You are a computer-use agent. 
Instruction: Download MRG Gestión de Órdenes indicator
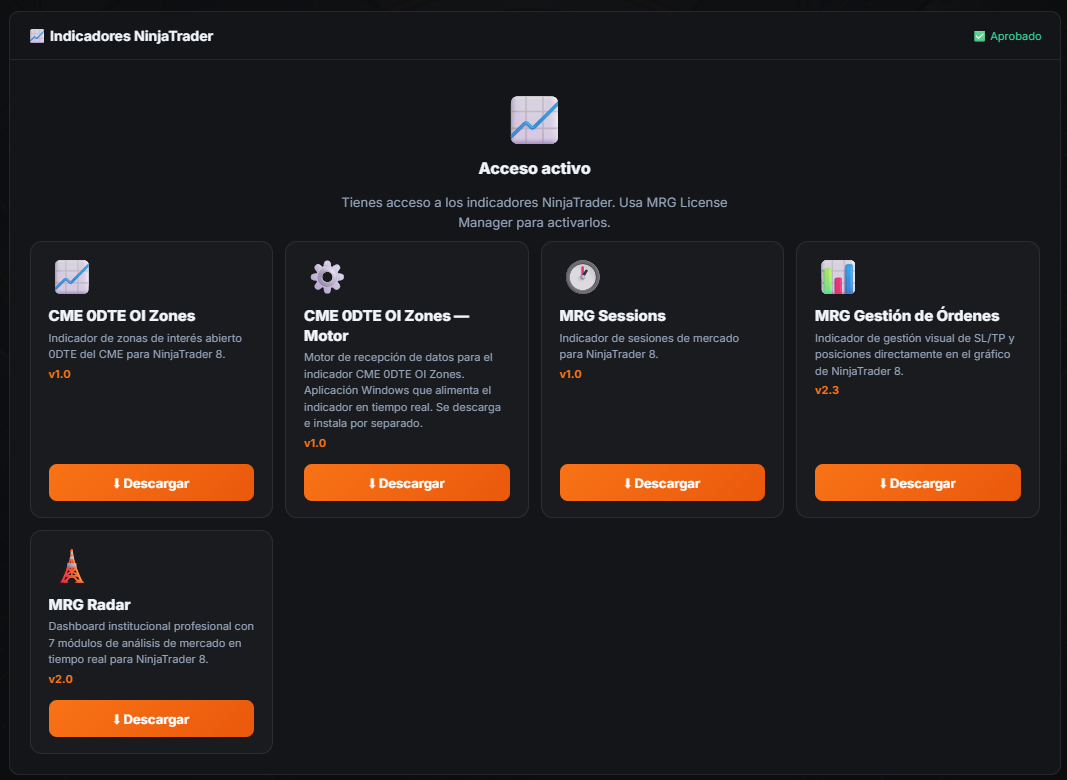pyautogui.click(x=917, y=483)
